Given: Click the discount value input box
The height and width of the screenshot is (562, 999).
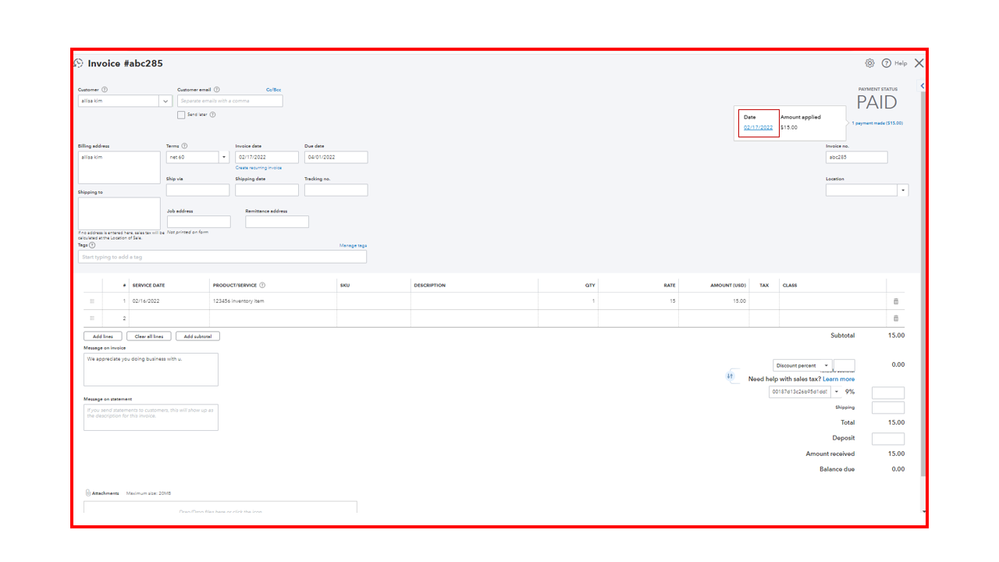Looking at the screenshot, I should coord(844,366).
